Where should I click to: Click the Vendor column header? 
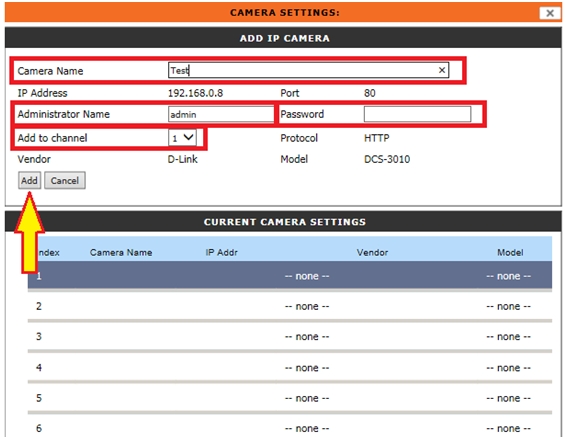tap(372, 252)
